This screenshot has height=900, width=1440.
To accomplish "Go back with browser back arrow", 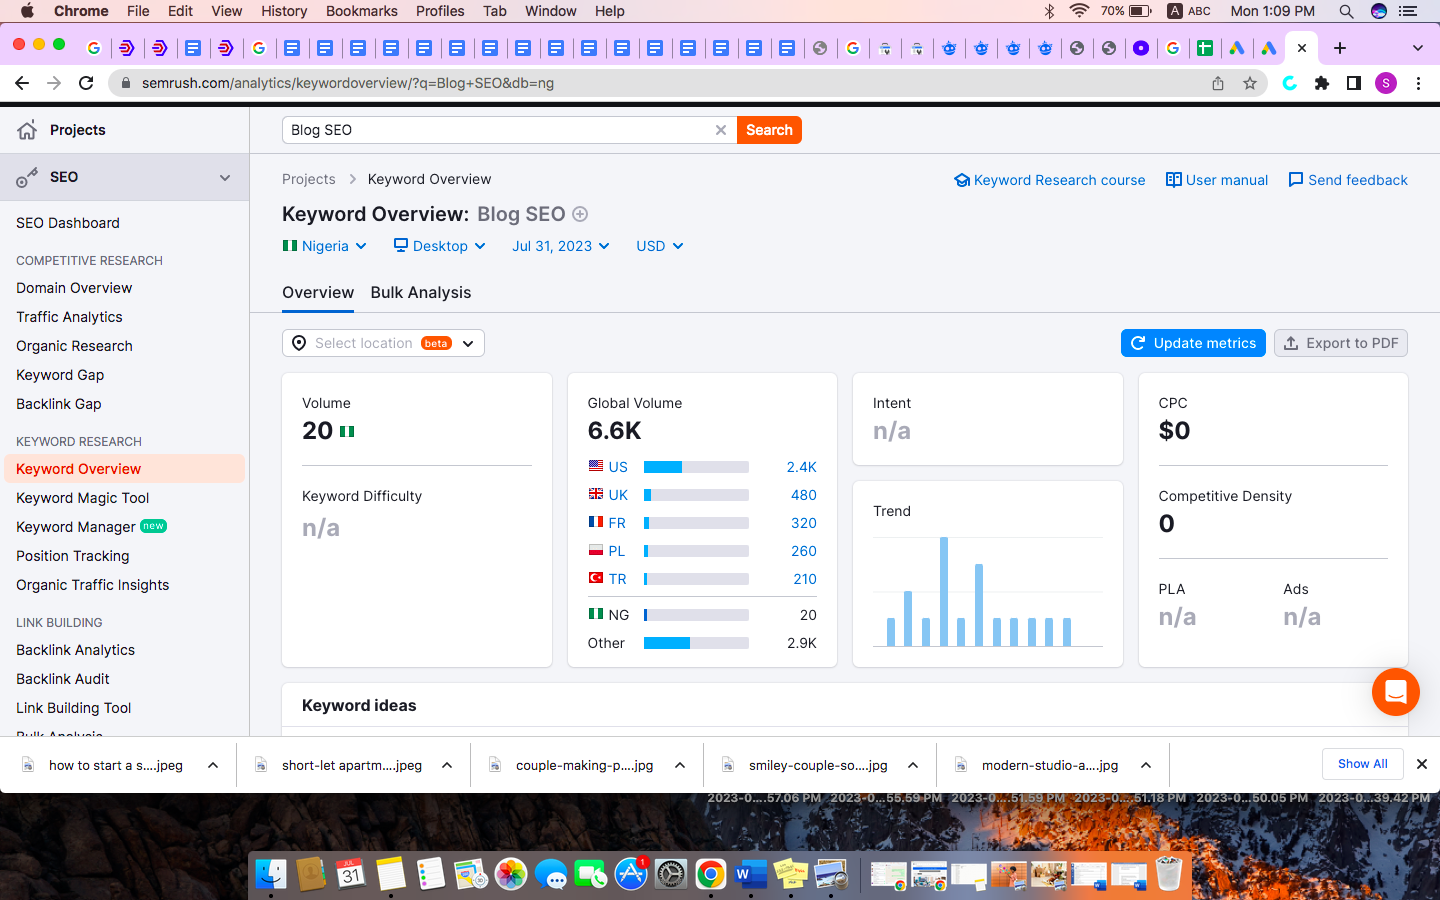I will click(x=22, y=83).
